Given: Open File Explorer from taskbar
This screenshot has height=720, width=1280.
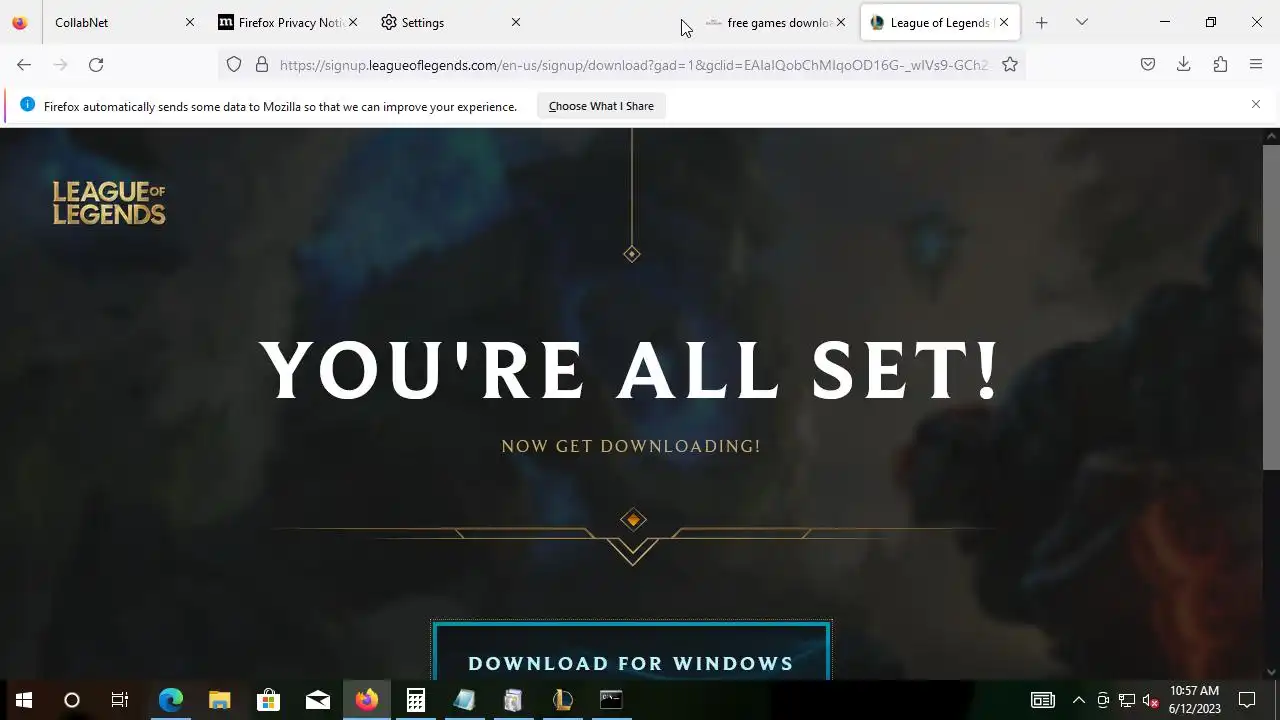Looking at the screenshot, I should tap(219, 700).
